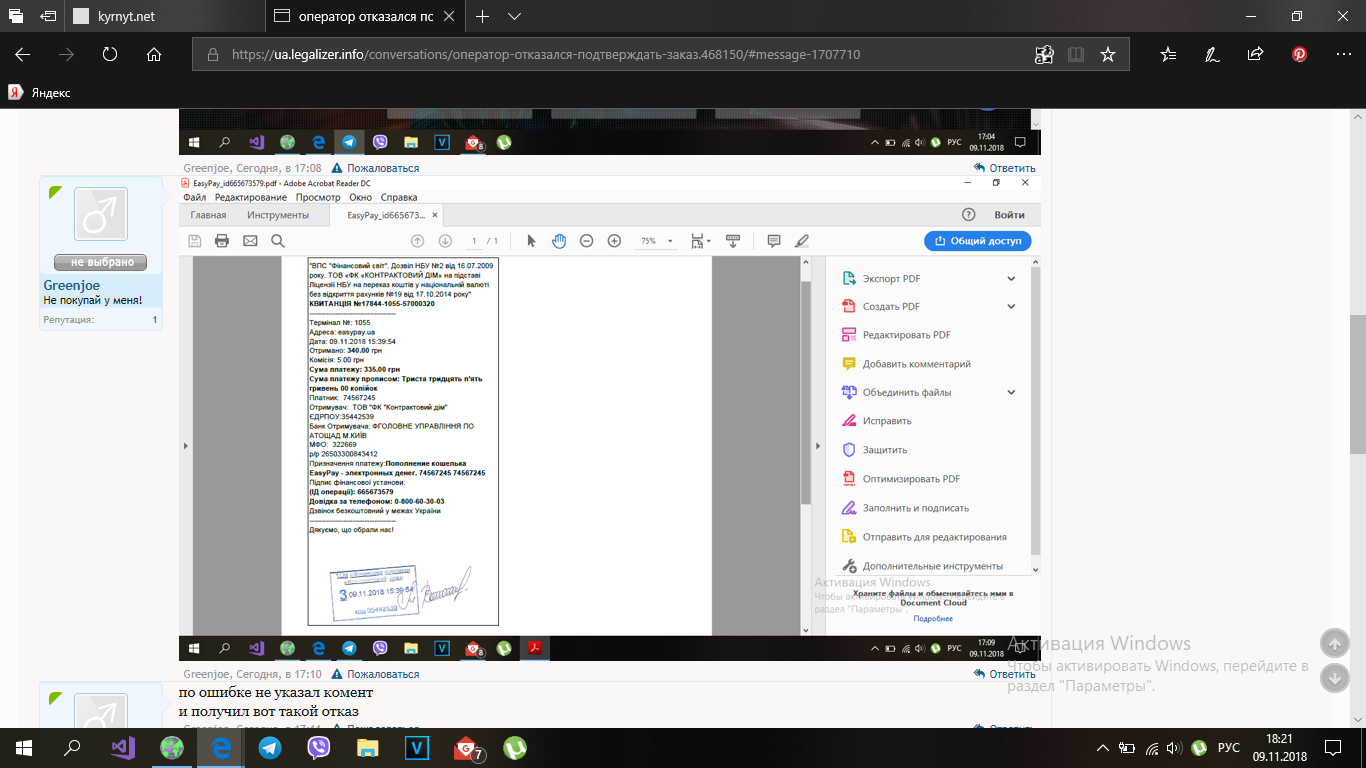Open the 75% zoom dropdown in Acrobat screenshot
This screenshot has height=768, width=1366.
(x=655, y=241)
